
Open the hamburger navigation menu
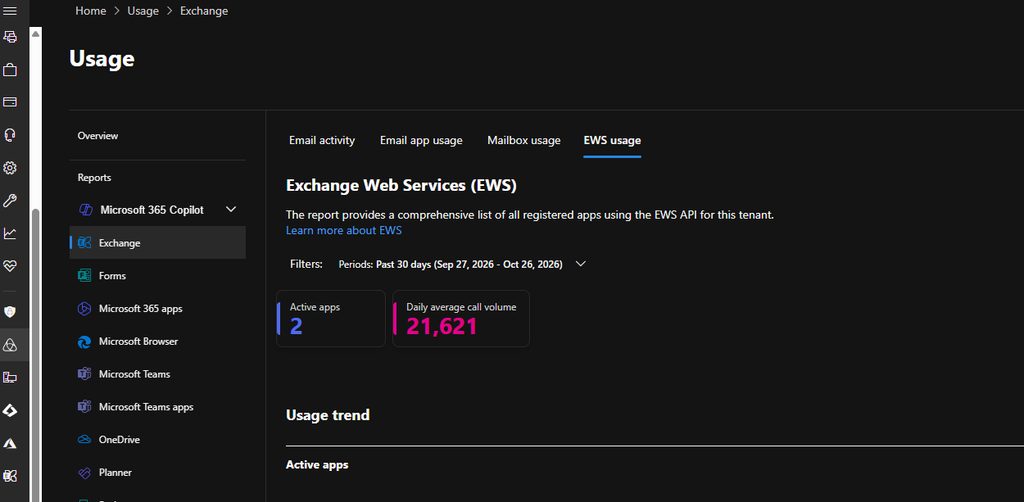click(x=10, y=11)
